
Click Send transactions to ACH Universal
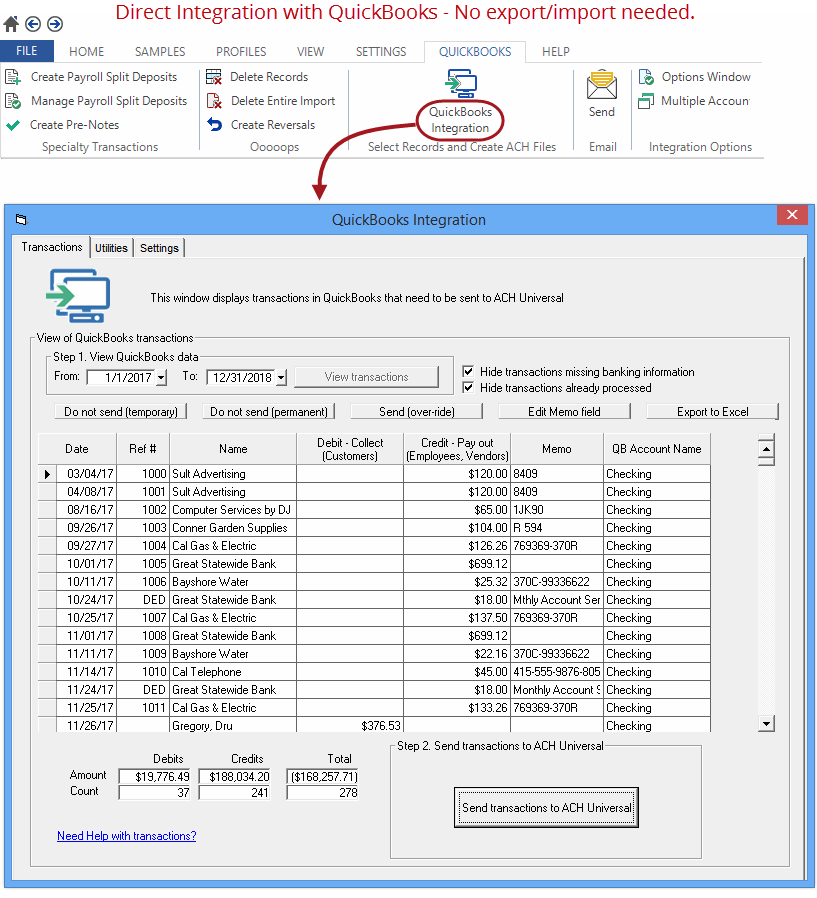(x=546, y=808)
